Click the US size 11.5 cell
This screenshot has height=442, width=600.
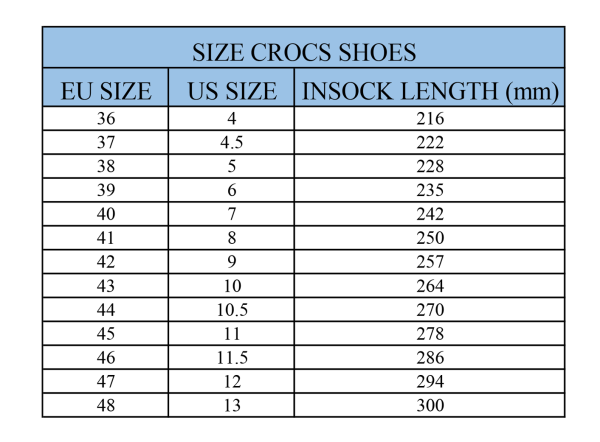coord(232,357)
